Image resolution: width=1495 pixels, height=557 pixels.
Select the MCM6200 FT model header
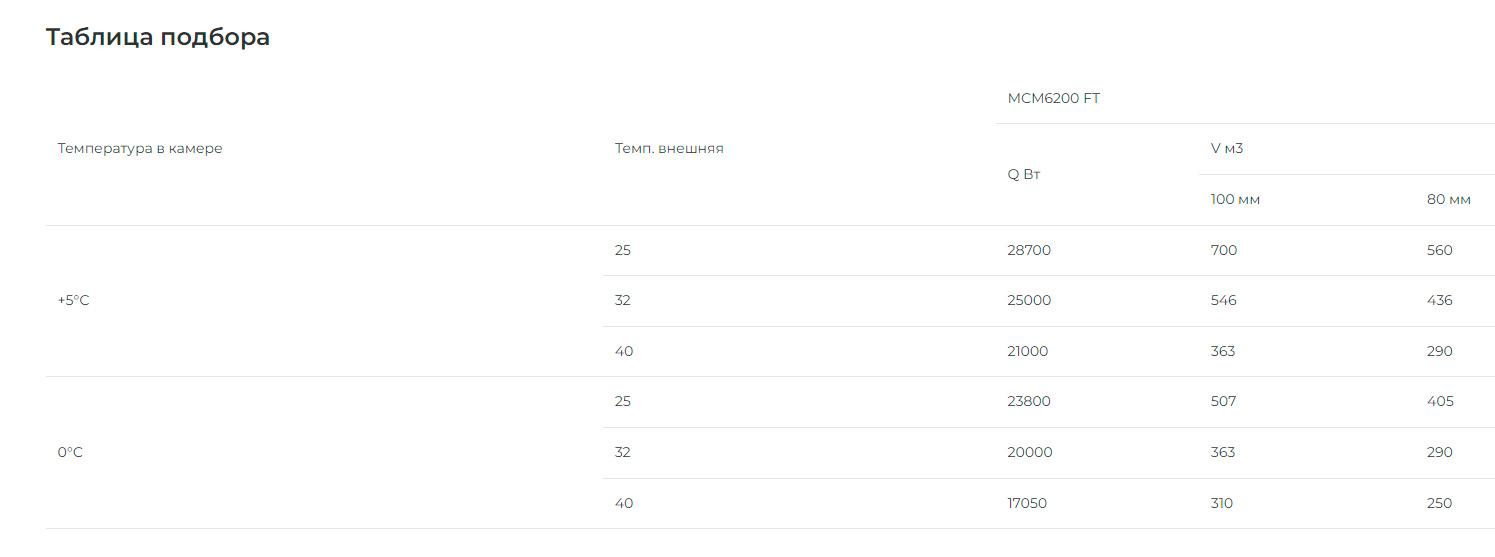tap(1053, 98)
